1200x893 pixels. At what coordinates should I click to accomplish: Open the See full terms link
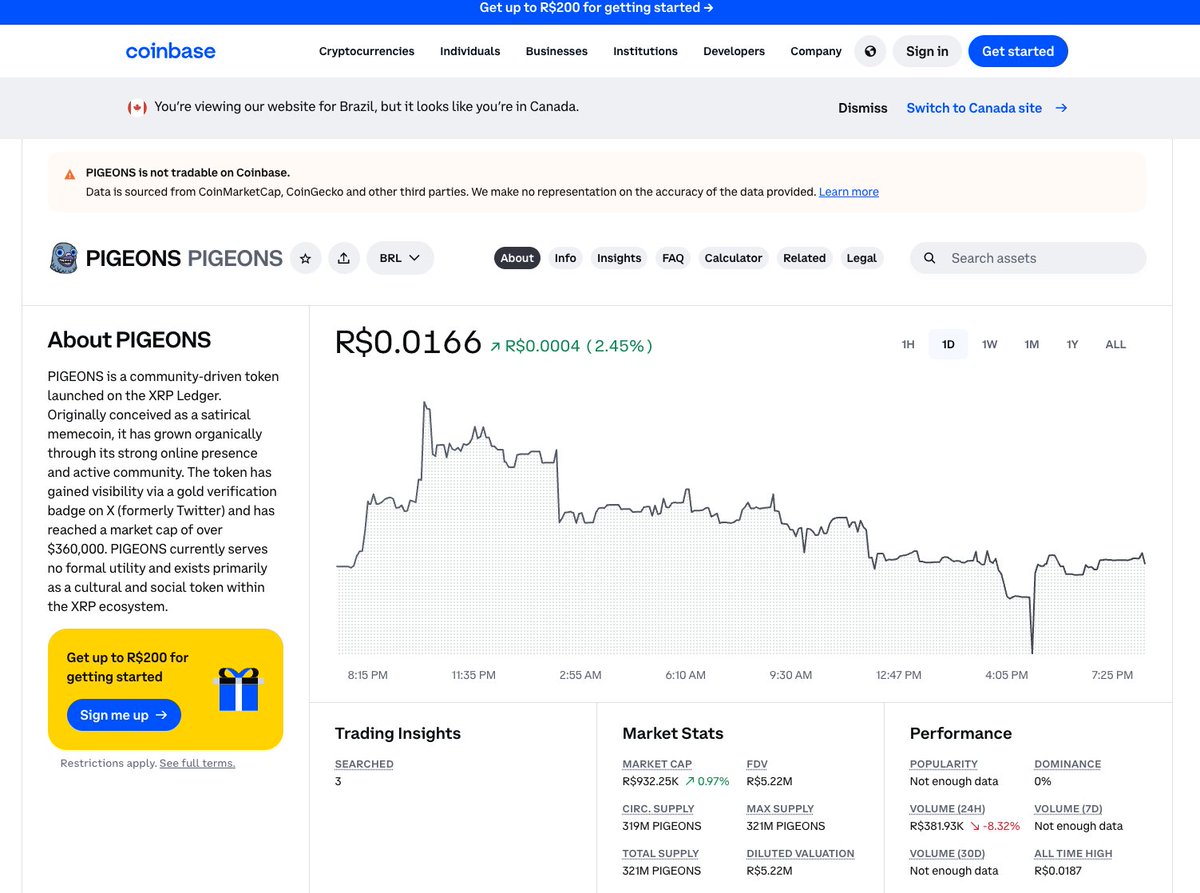coord(197,763)
